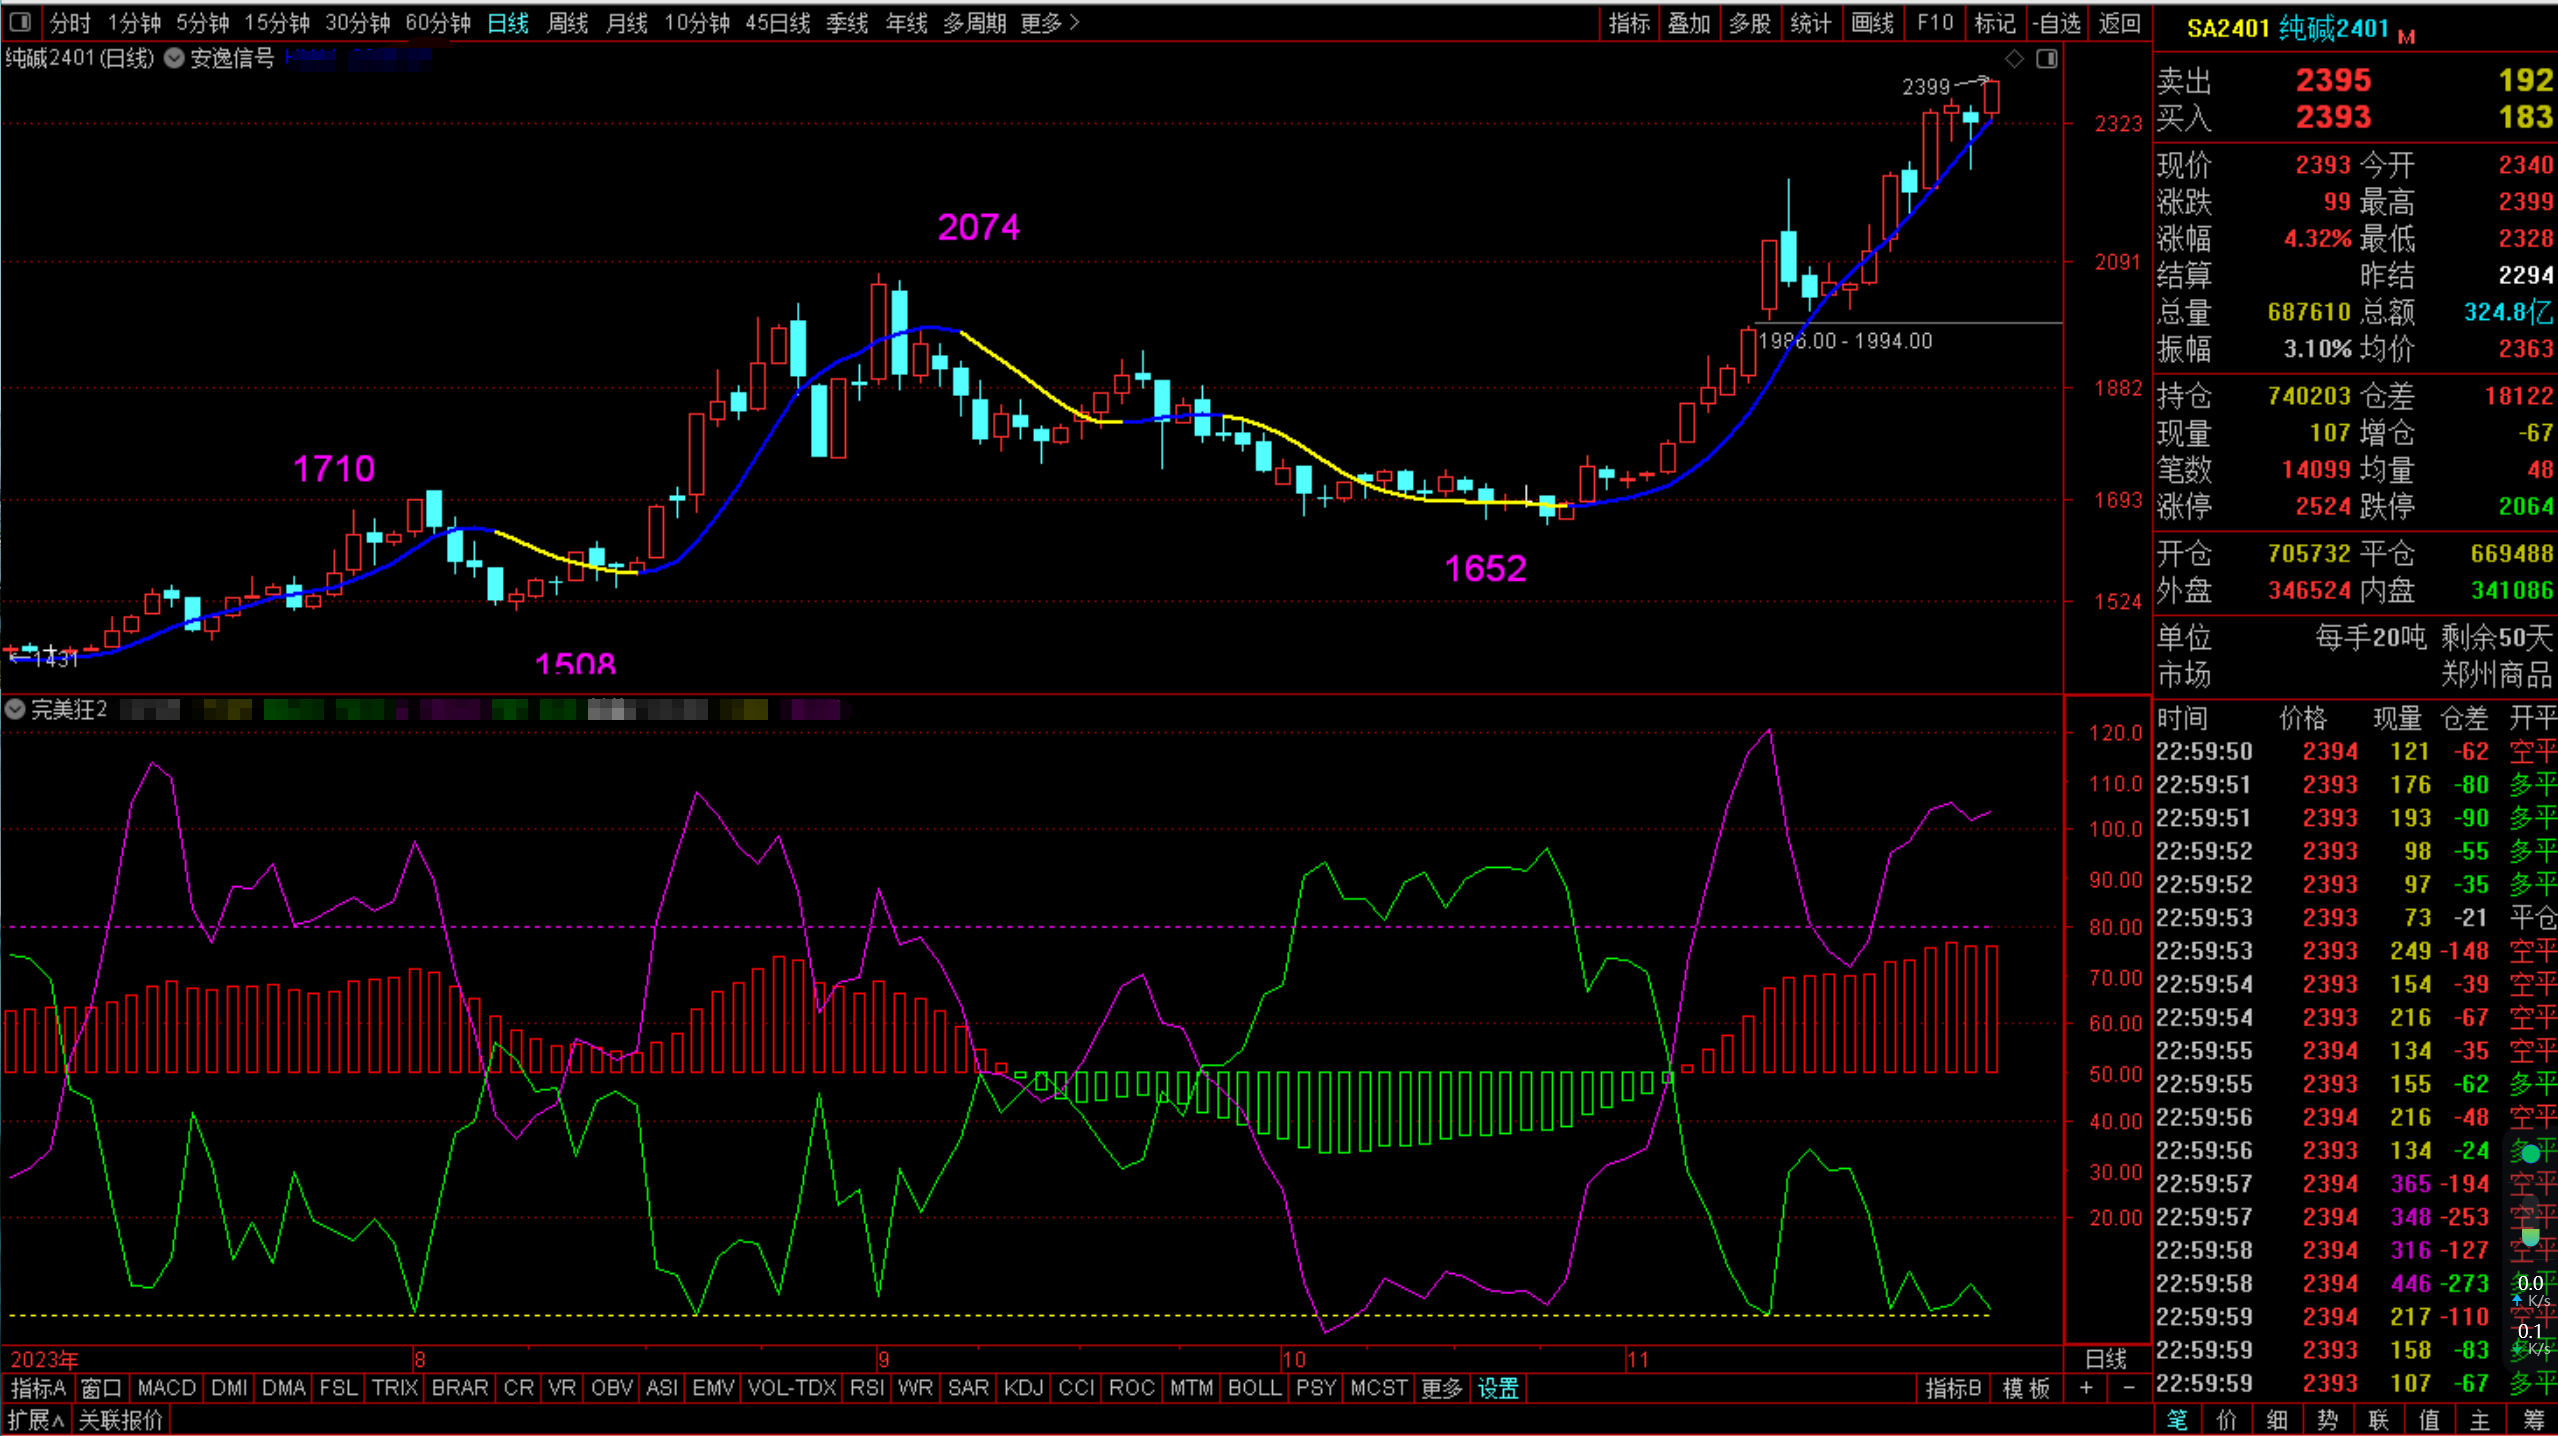The height and width of the screenshot is (1436, 2558).
Task: Click the 2074 peak price label
Action: [979, 228]
